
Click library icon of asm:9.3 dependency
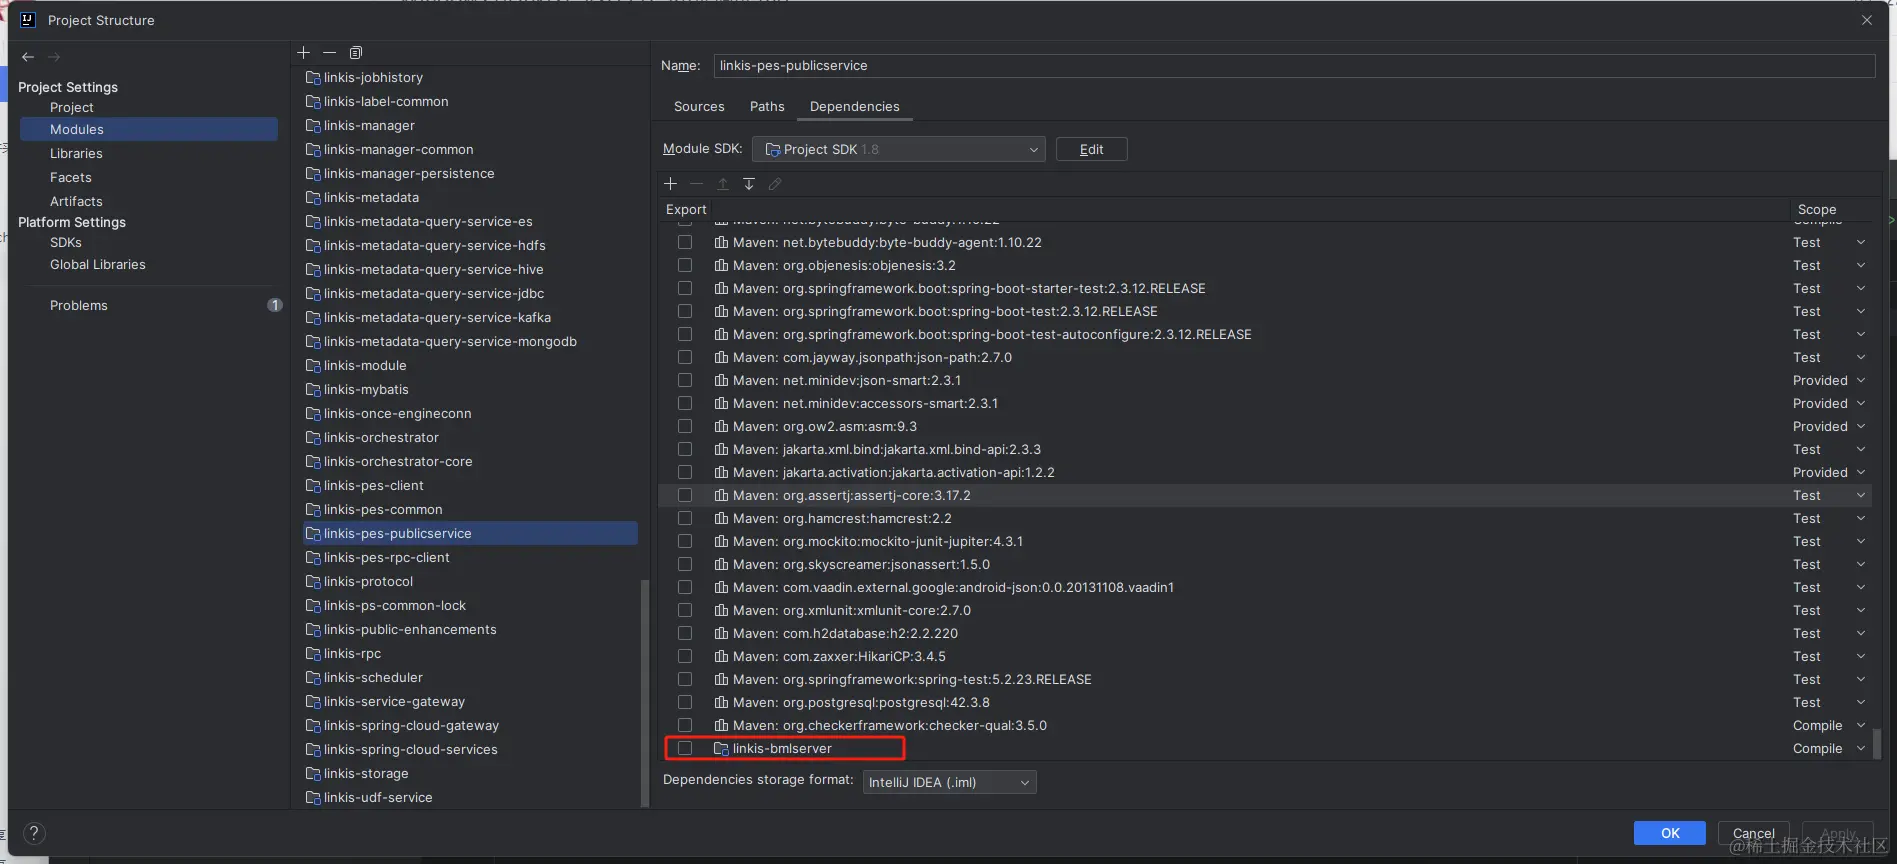[721, 427]
